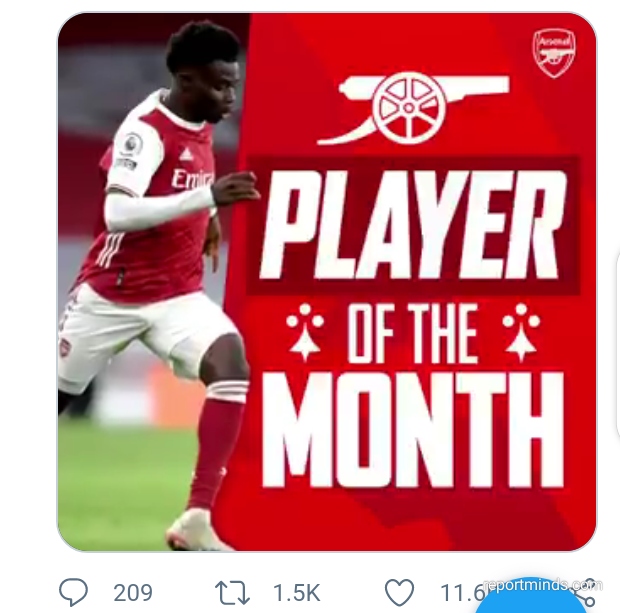This screenshot has width=620, height=613.
Task: Click the MONTH headline text
Action: tap(413, 429)
